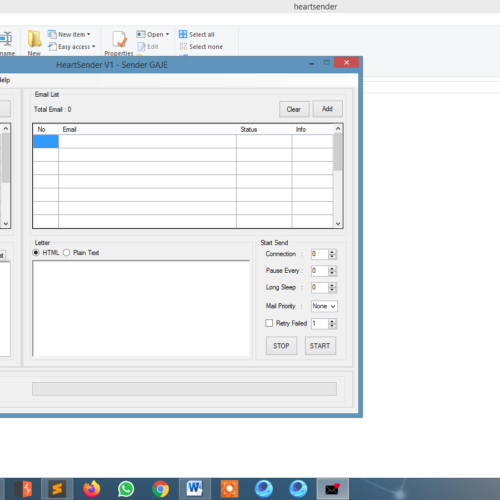This screenshot has width=500, height=500.
Task: Click the START button to begin sending
Action: click(x=320, y=346)
